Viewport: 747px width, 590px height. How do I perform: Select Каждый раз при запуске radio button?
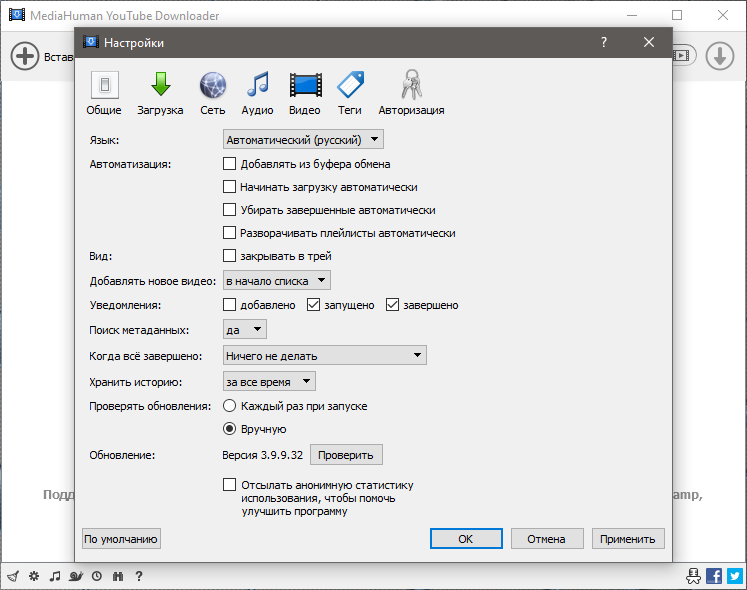pos(230,406)
